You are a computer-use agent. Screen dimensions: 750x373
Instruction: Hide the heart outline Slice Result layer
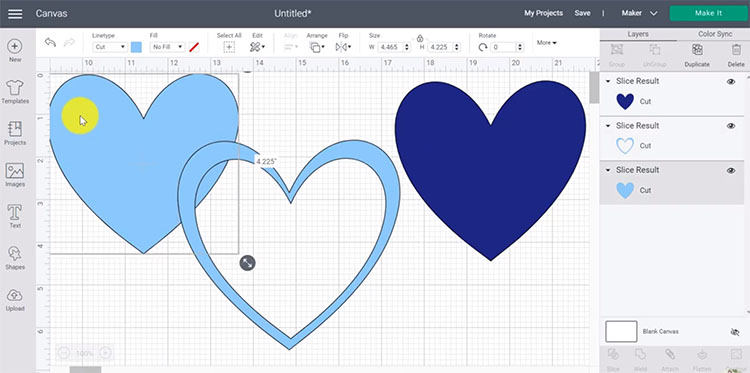coord(730,126)
